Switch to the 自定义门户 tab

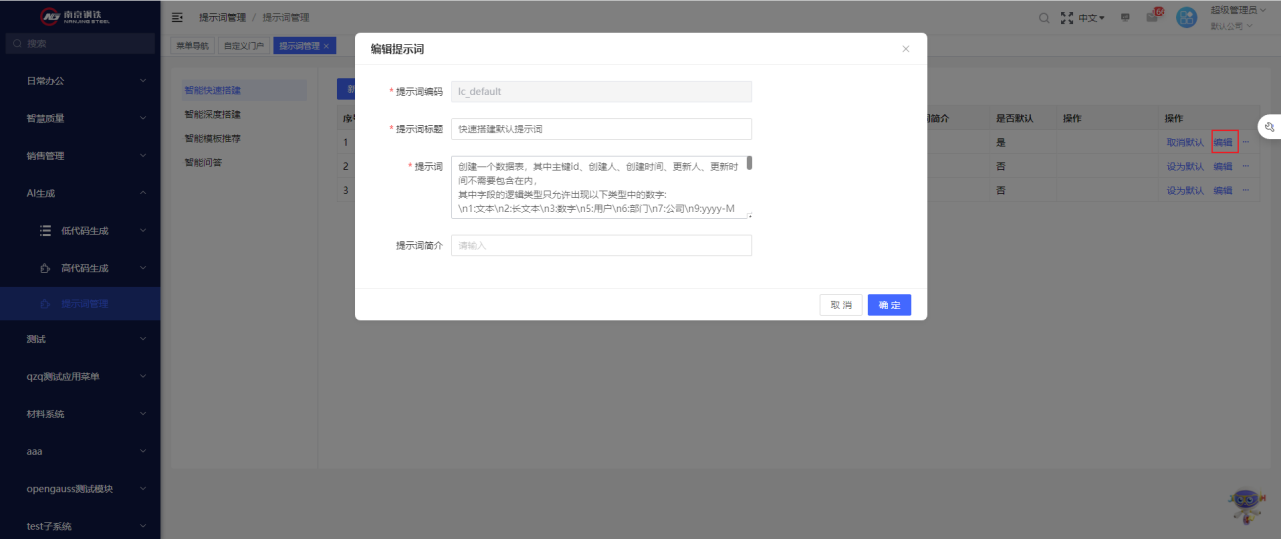pos(244,46)
